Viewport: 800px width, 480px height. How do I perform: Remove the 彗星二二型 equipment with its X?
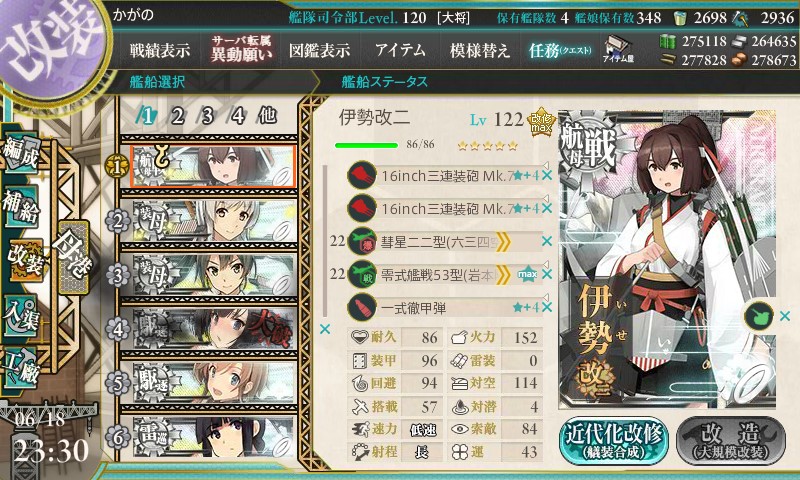(x=547, y=241)
